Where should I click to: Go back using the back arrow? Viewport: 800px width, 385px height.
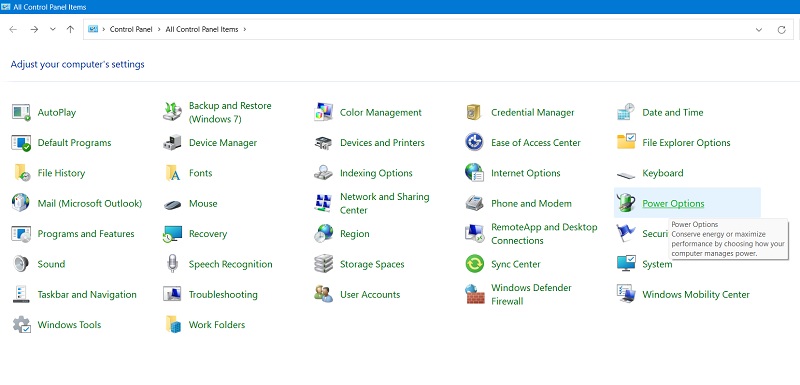click(13, 30)
